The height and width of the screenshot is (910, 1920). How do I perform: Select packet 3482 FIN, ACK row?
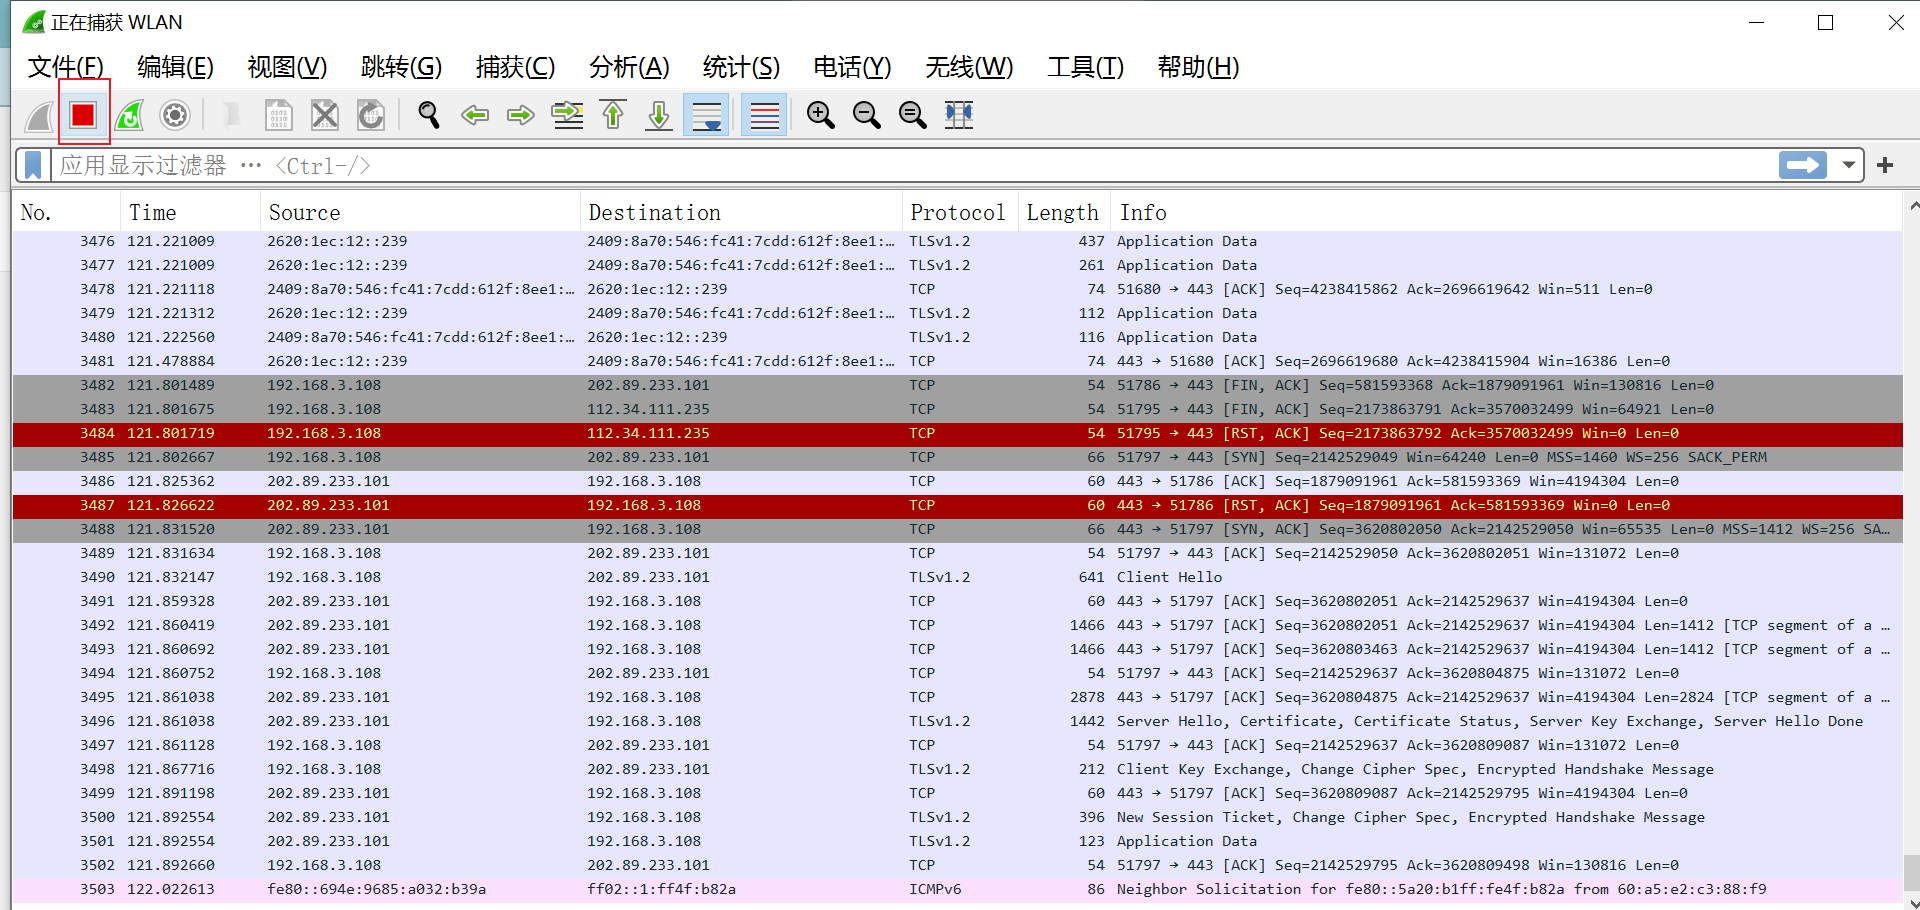coord(957,385)
